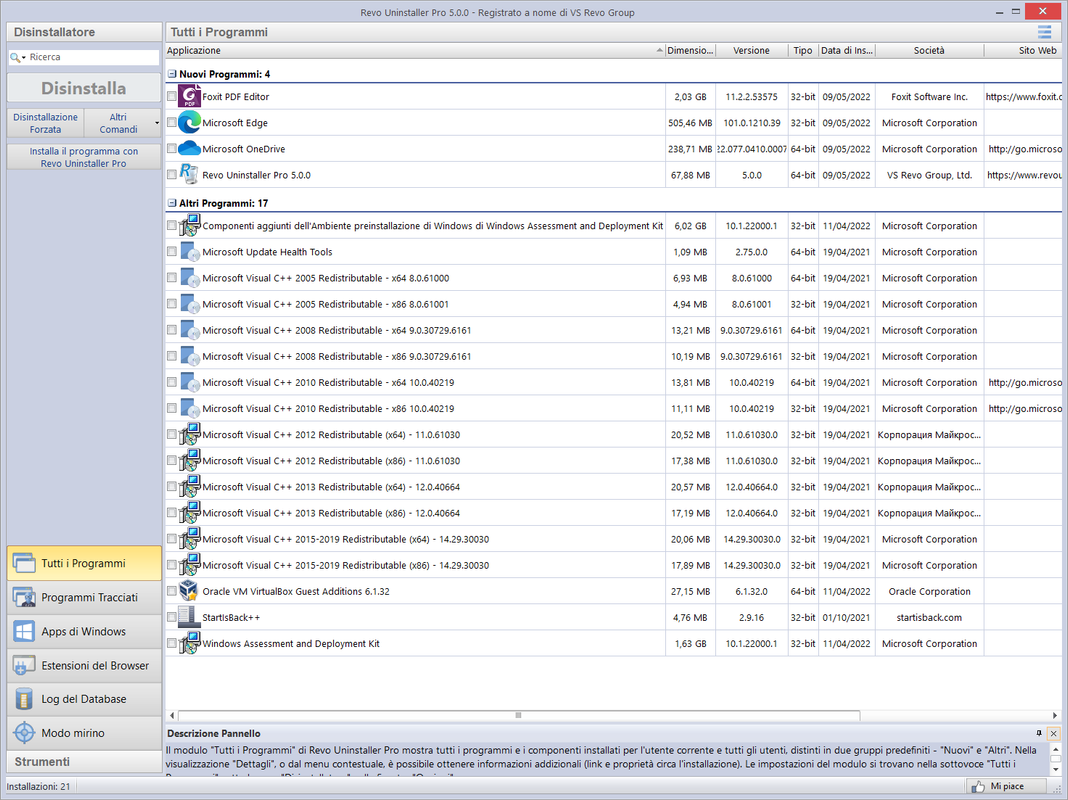Screen dimensions: 1068x800
Task: Click the Modo mirino crosshair icon
Action: pos(24,733)
